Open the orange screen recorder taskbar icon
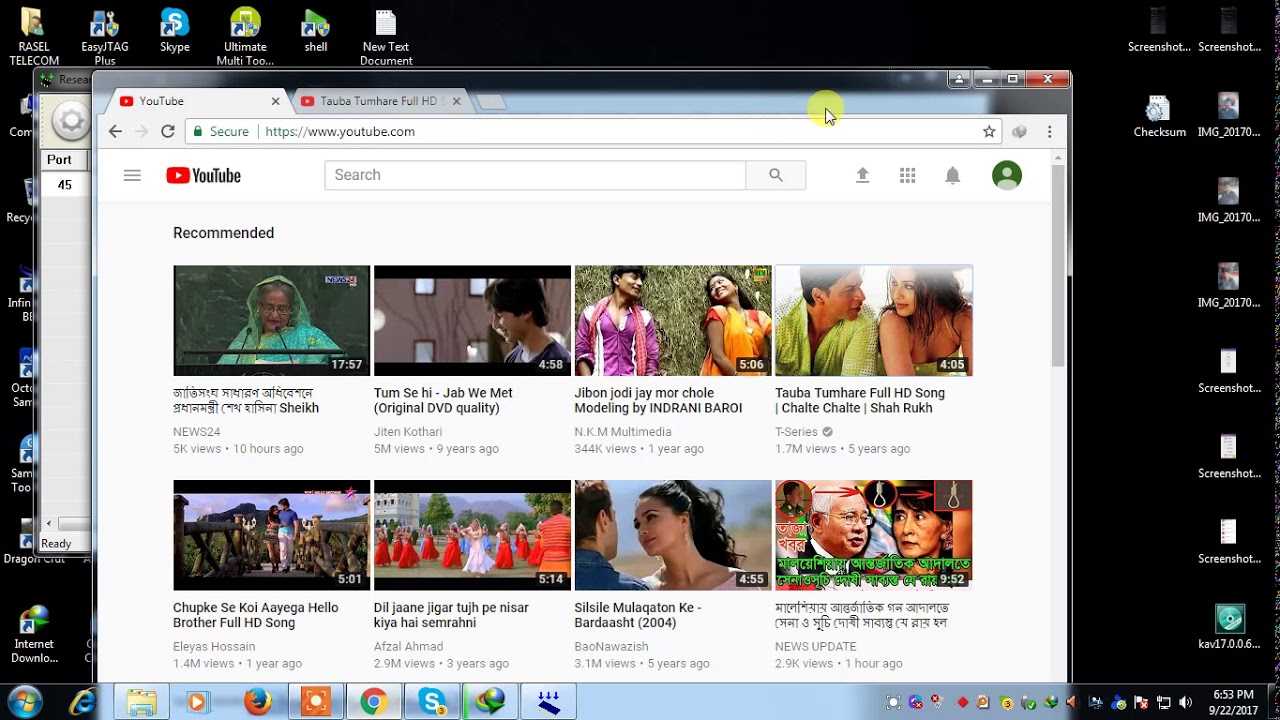The height and width of the screenshot is (720, 1280). (316, 703)
